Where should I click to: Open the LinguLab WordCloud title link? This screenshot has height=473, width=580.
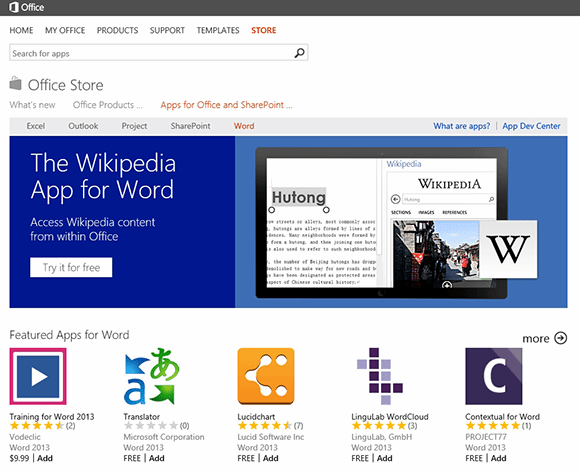click(390, 416)
